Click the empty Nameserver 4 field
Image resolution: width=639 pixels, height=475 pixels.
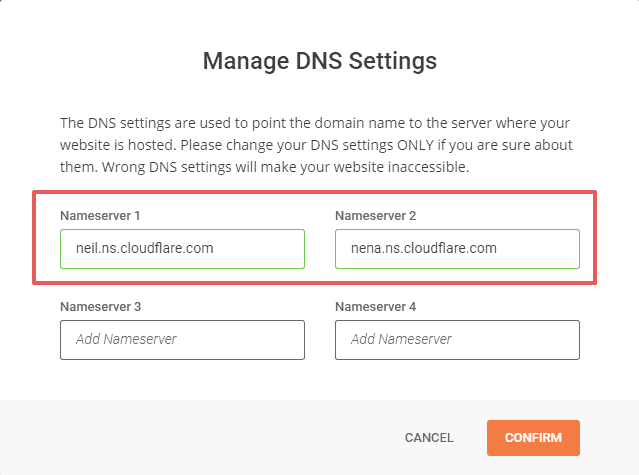coord(457,340)
